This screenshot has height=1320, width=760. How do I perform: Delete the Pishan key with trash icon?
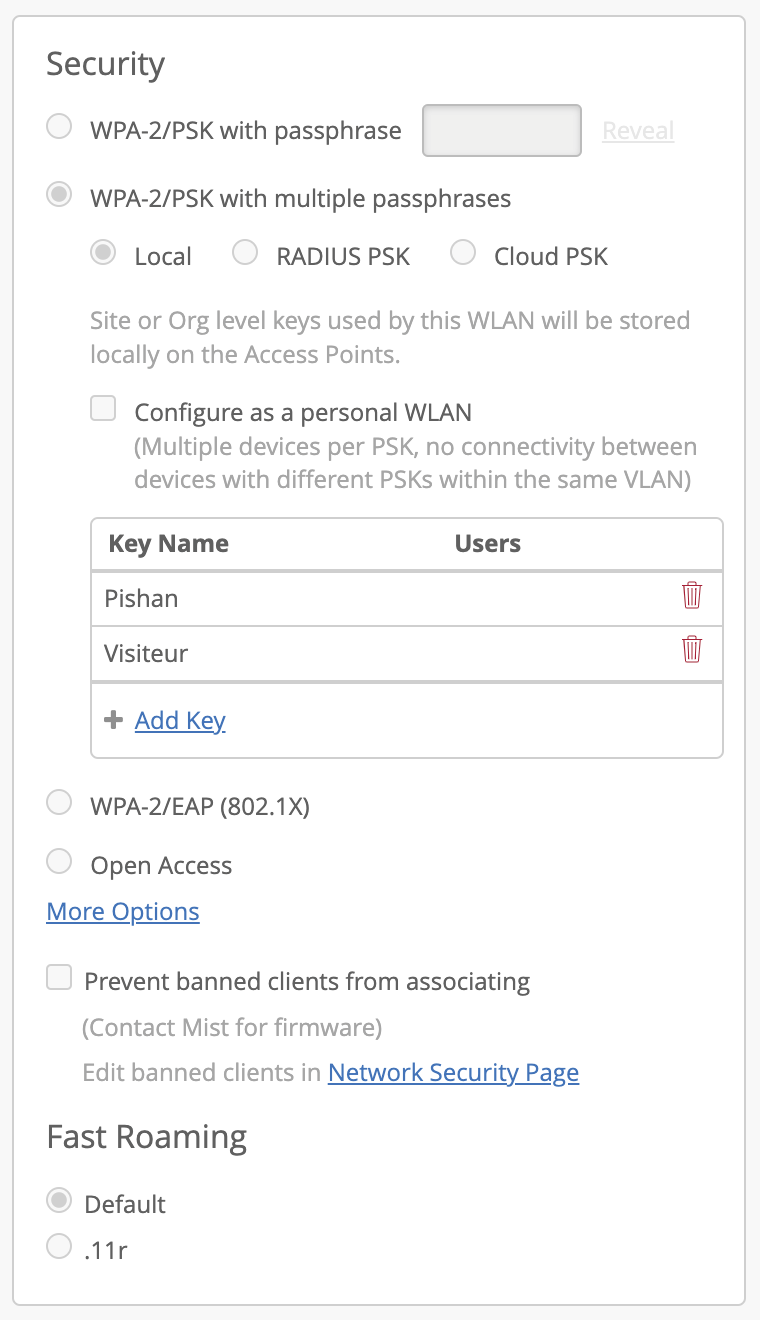[691, 597]
